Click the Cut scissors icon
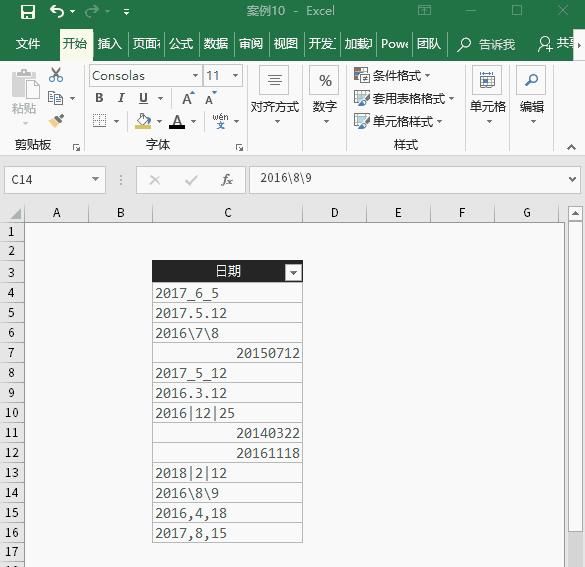 click(56, 75)
